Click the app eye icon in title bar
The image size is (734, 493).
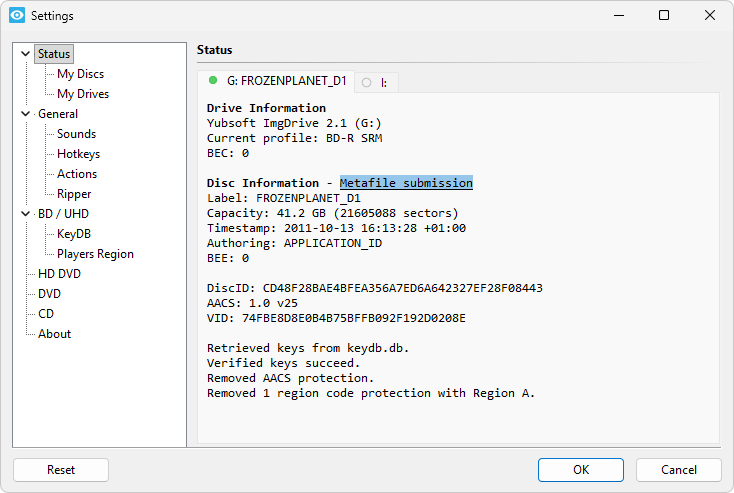[16, 16]
